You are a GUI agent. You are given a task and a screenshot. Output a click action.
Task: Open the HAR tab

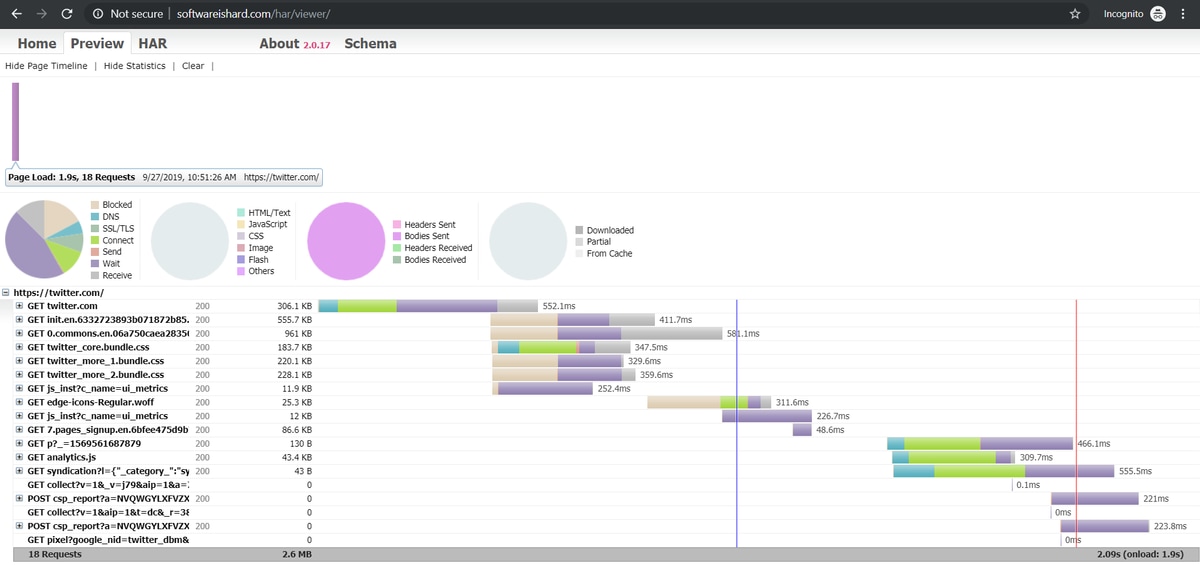pos(152,43)
